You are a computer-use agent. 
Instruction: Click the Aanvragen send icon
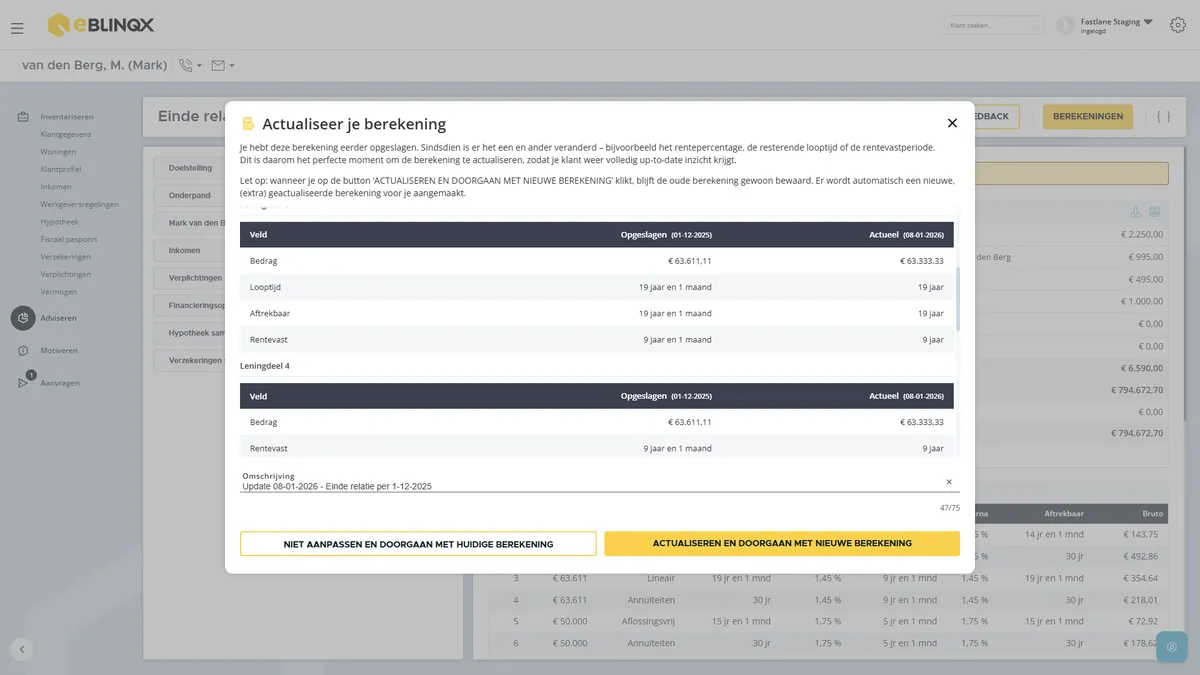(23, 383)
